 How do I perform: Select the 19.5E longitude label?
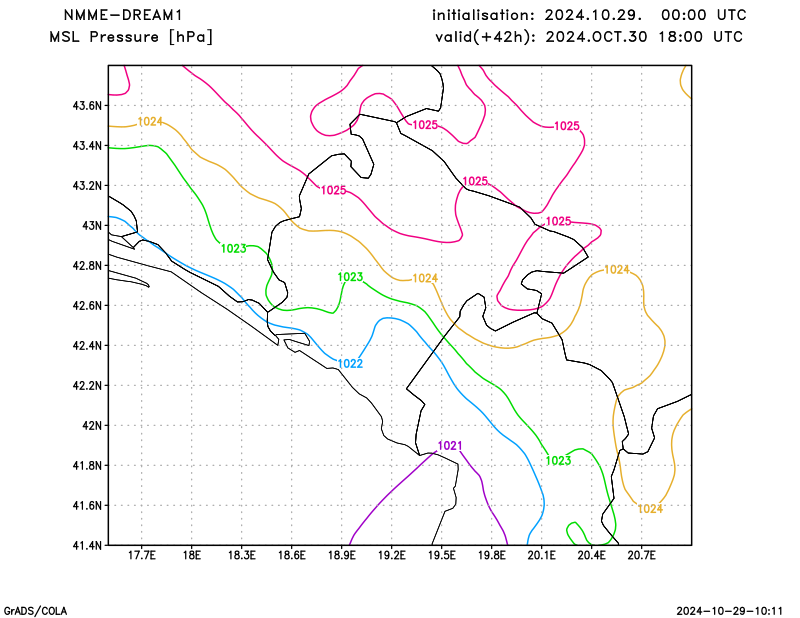click(x=441, y=555)
